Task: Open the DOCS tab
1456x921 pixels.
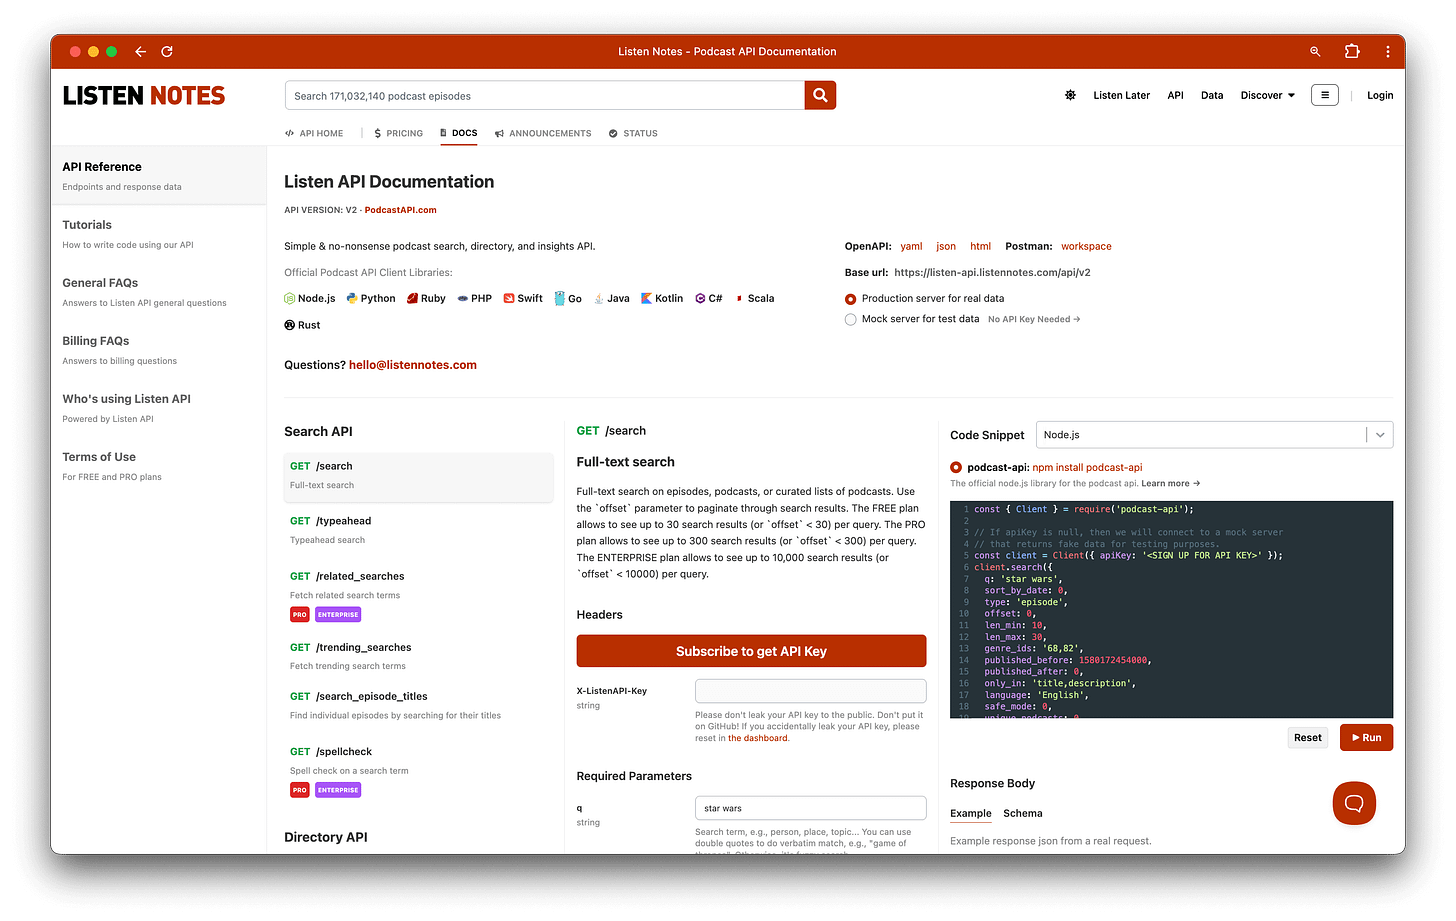Action: [459, 133]
